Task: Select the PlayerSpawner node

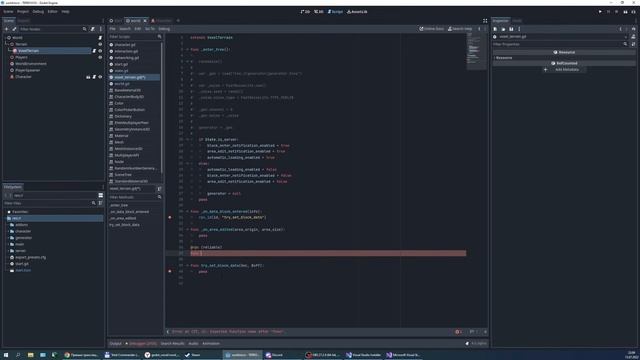Action: pyautogui.click(x=27, y=70)
